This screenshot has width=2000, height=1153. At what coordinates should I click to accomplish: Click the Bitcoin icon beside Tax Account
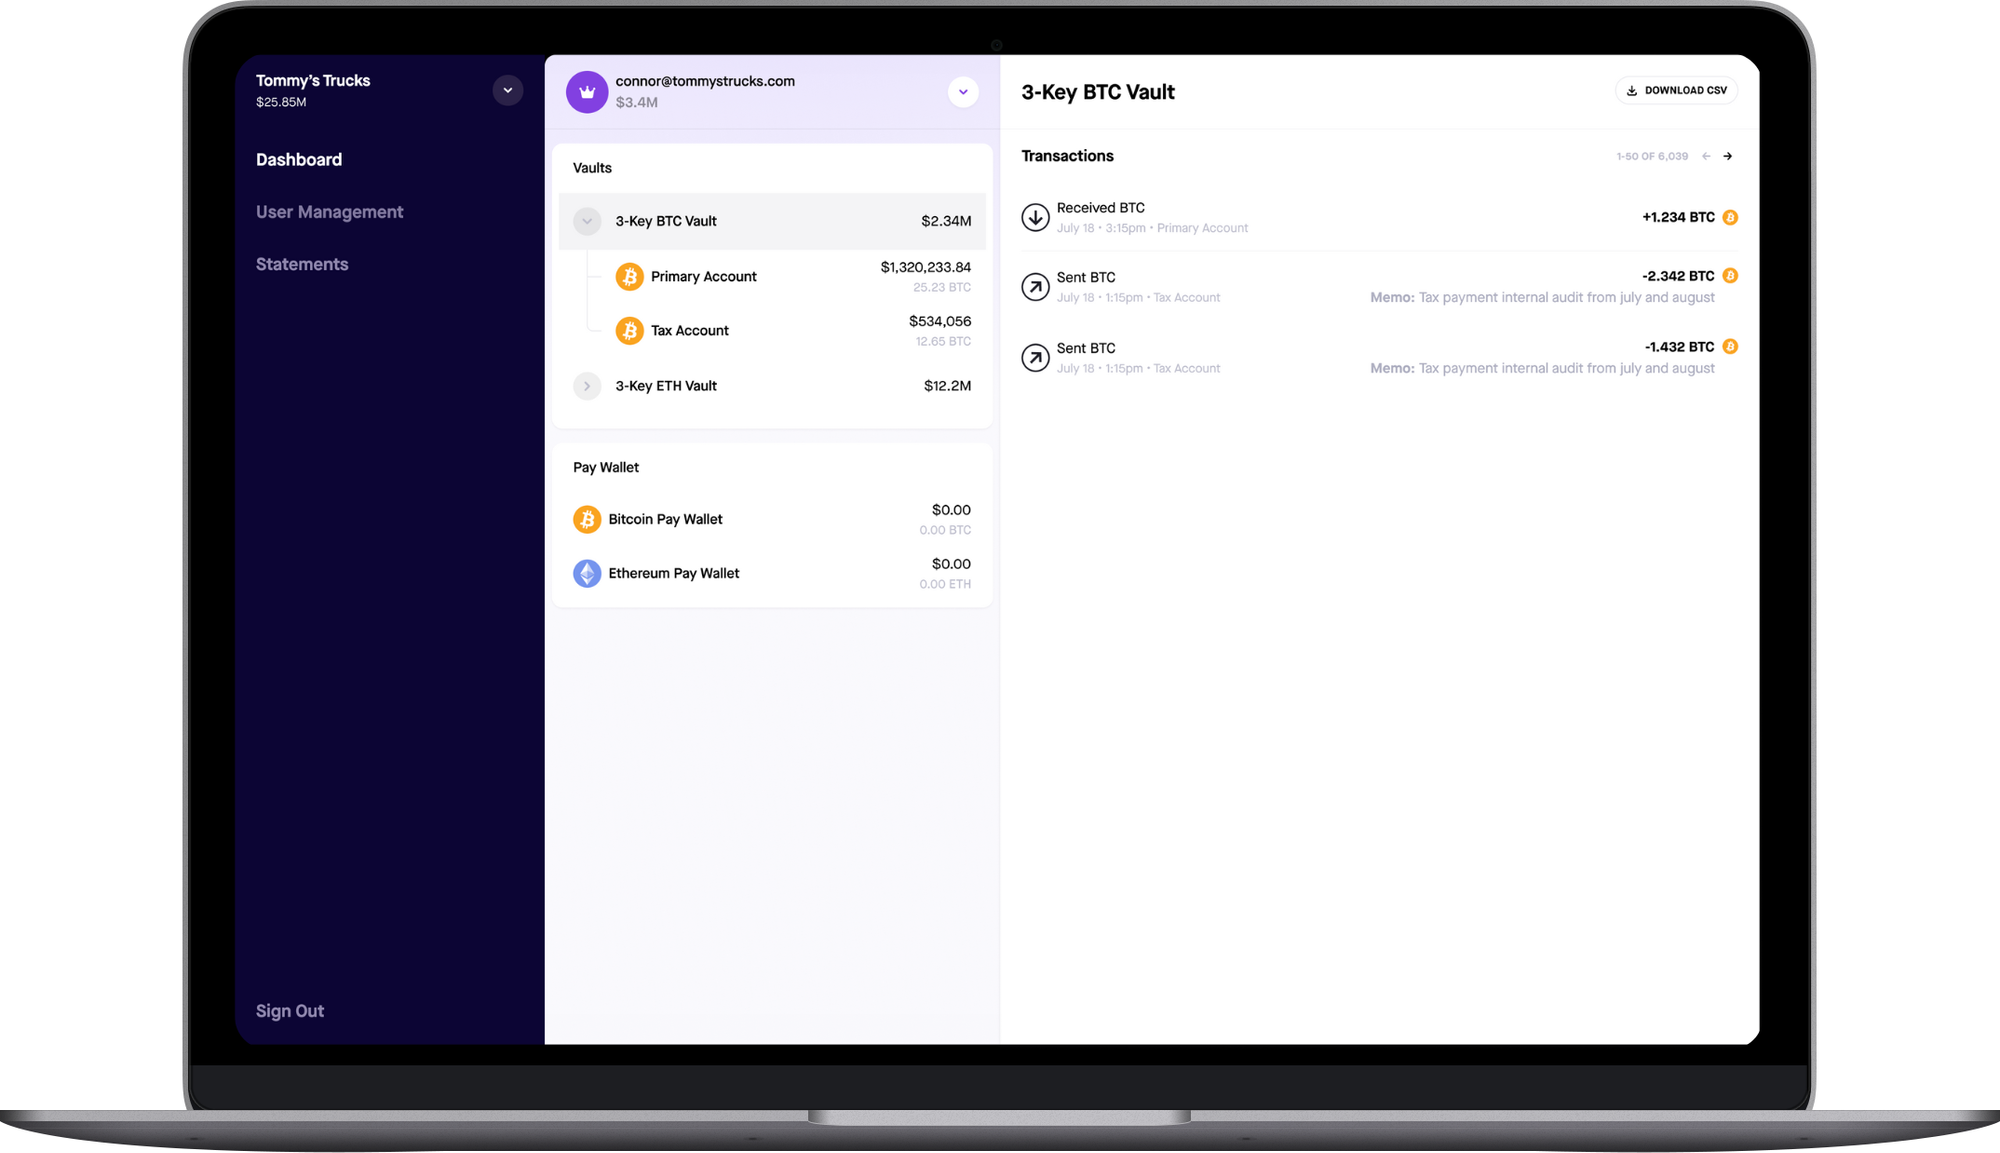629,330
